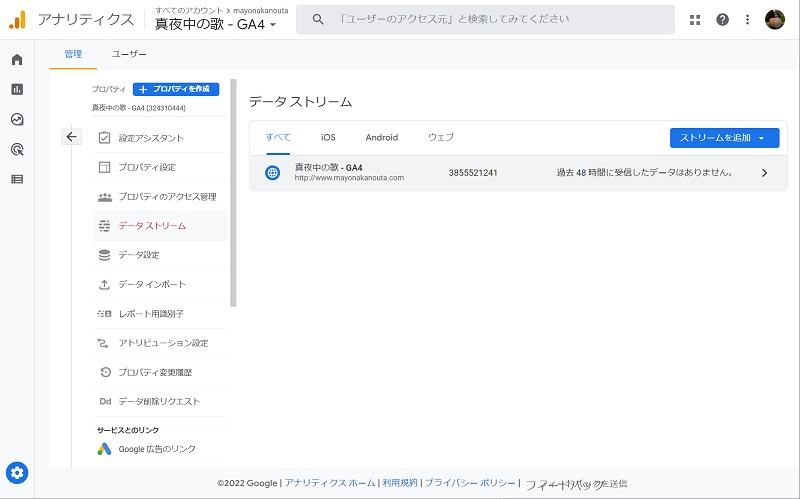Open the user account avatar
800x499 pixels.
click(774, 20)
